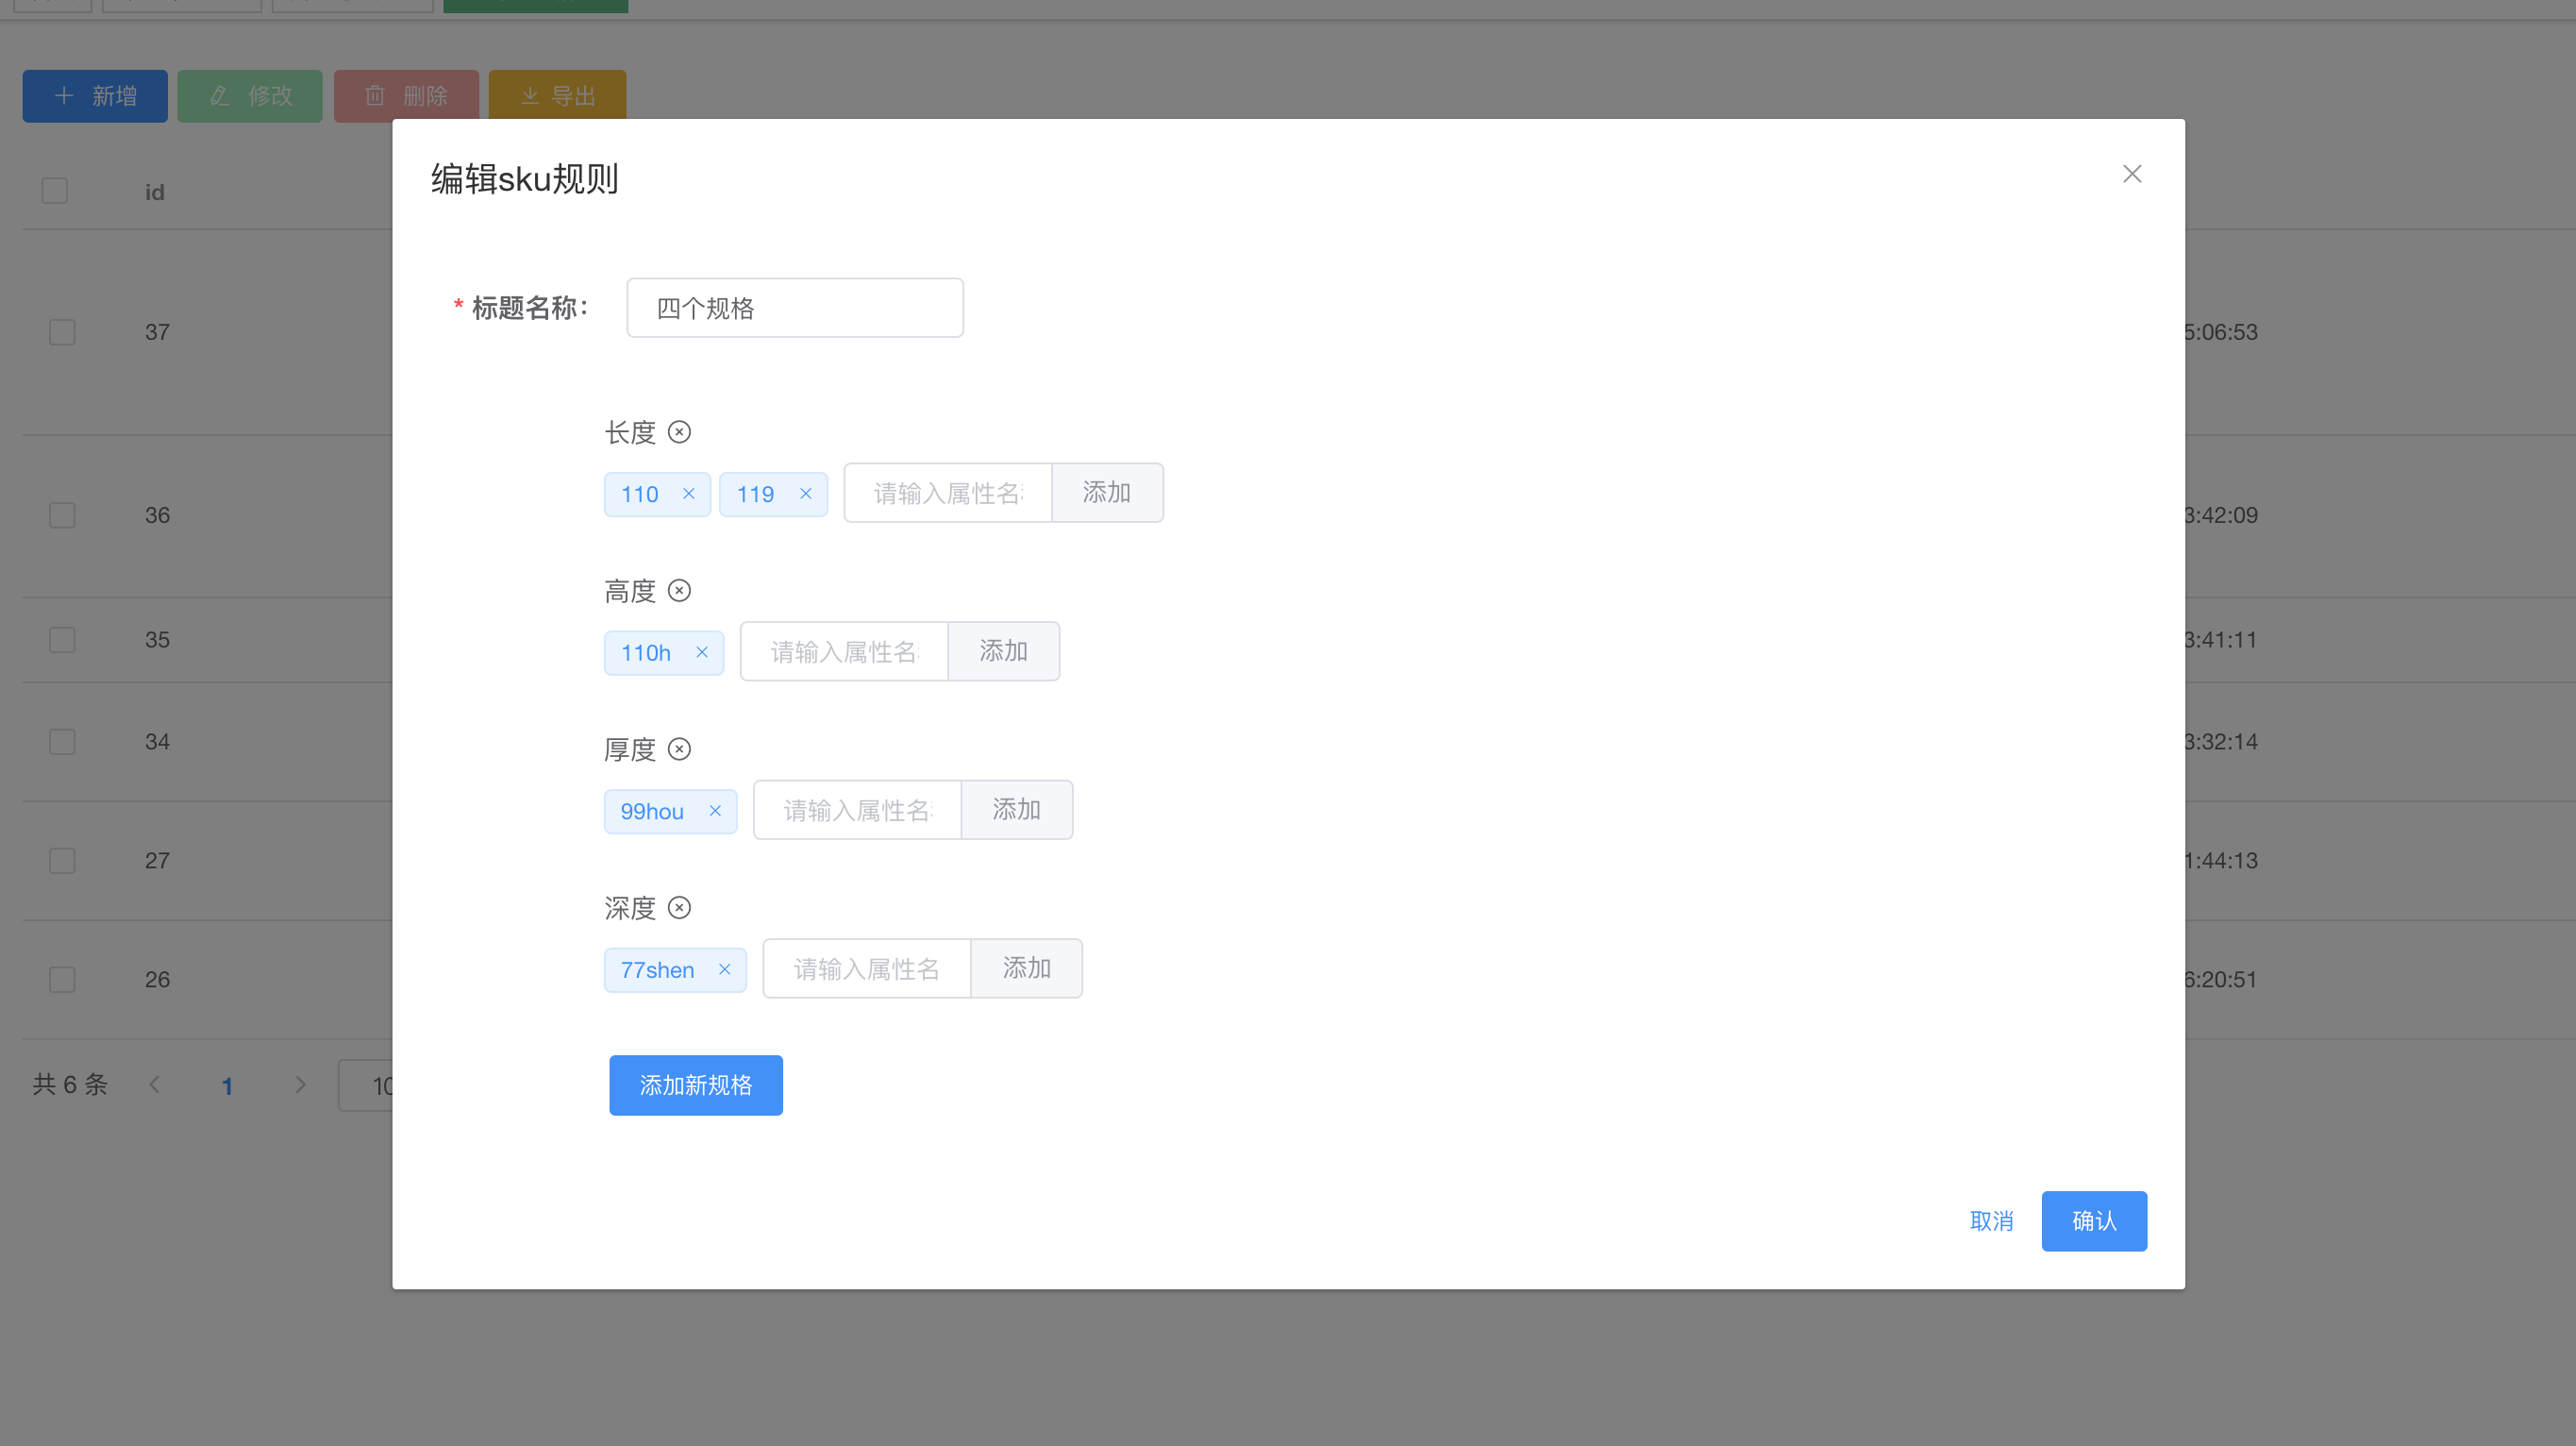Remove the 长度 spec with circle-x icon
Image resolution: width=2576 pixels, height=1446 pixels.
679,432
